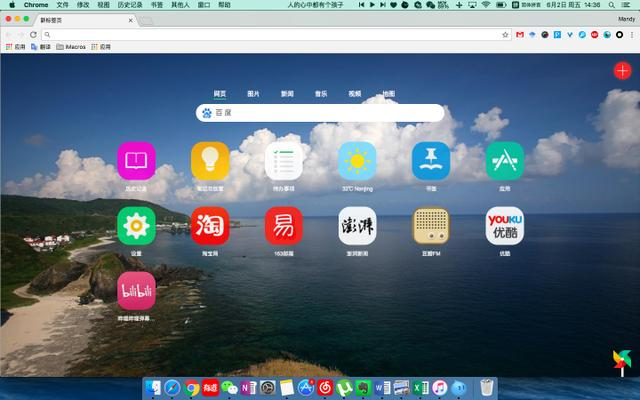Play the song from menu bar
The width and height of the screenshot is (640, 400).
coord(372,5)
